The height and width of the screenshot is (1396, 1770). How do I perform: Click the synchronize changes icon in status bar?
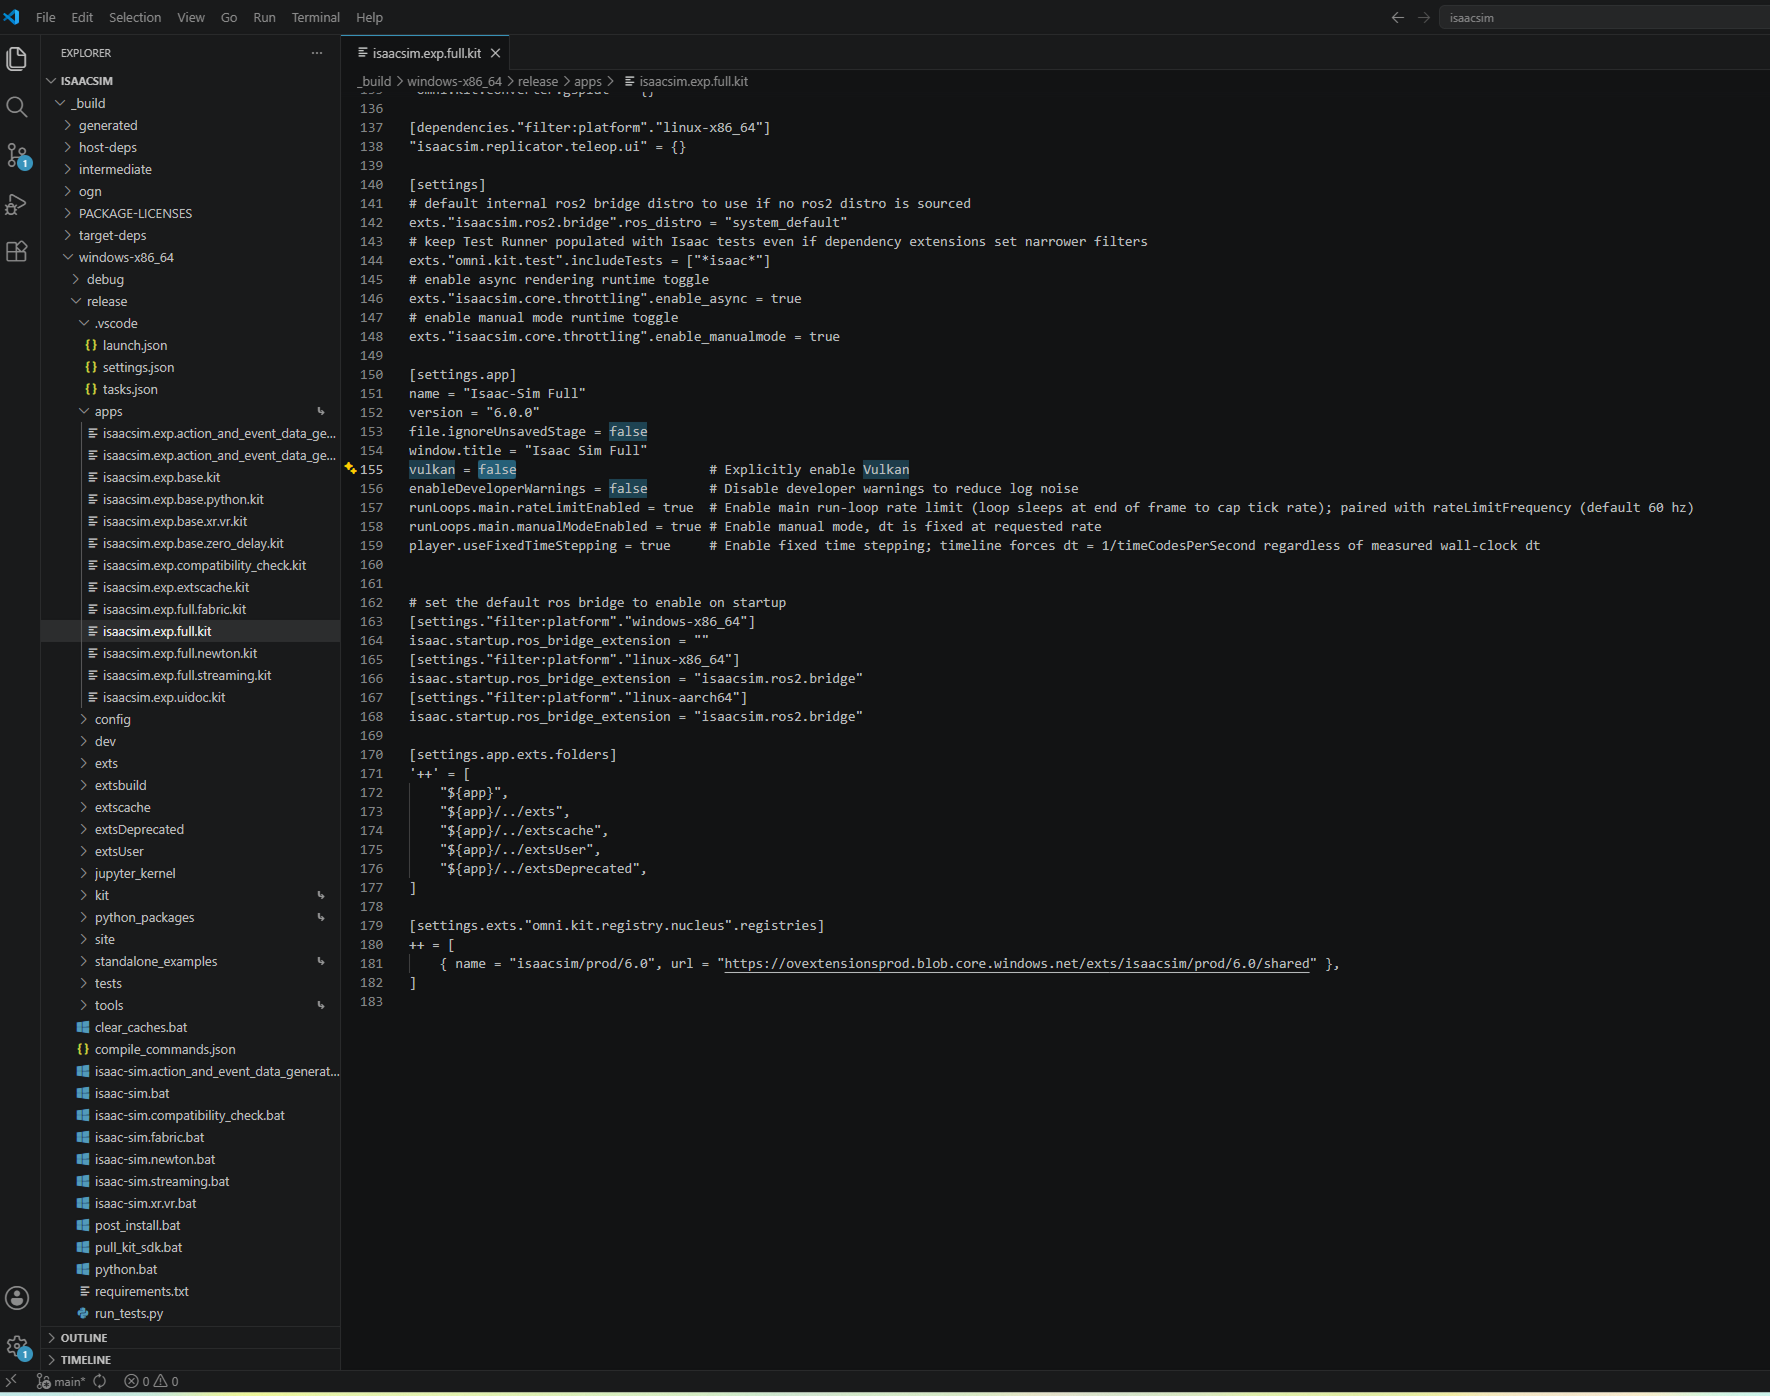100,1381
